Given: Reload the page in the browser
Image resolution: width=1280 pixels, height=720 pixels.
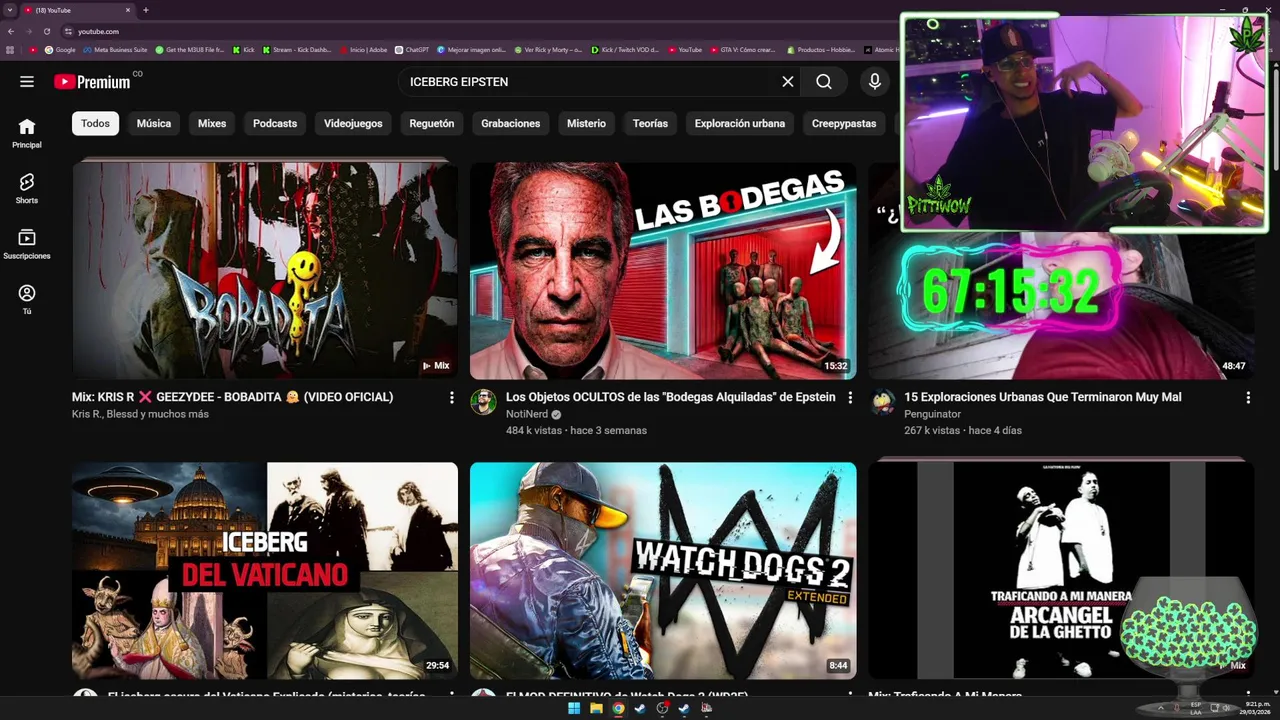Looking at the screenshot, I should tap(46, 31).
